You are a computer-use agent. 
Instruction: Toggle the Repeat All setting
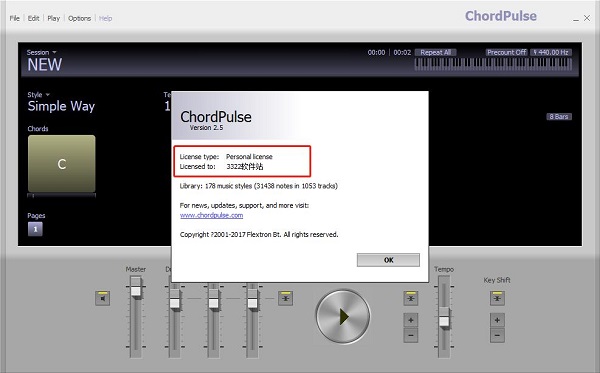click(x=435, y=52)
